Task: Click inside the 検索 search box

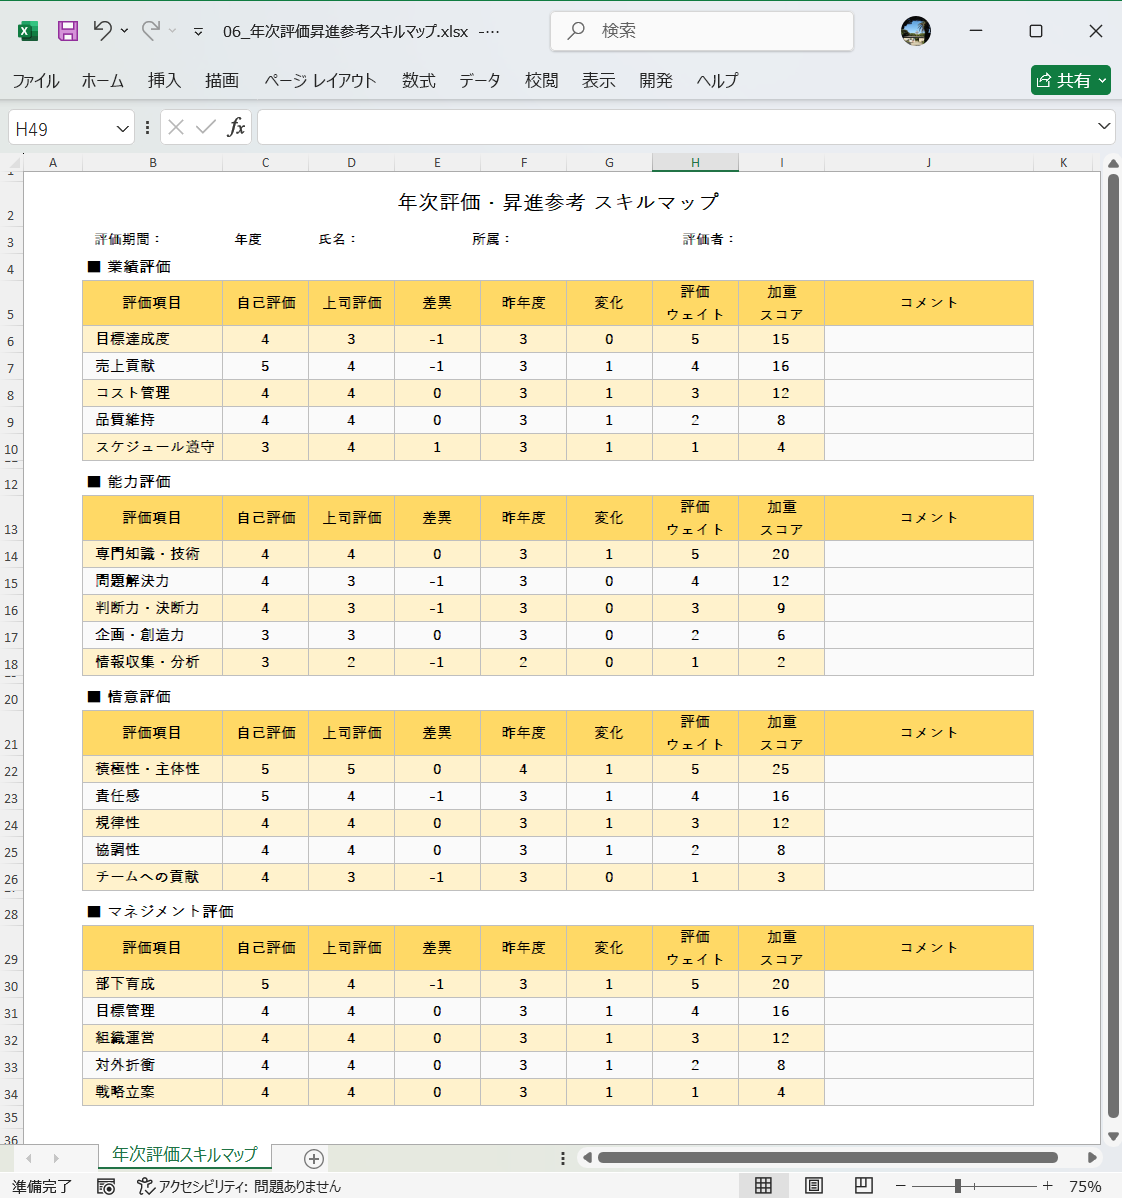Action: [700, 31]
